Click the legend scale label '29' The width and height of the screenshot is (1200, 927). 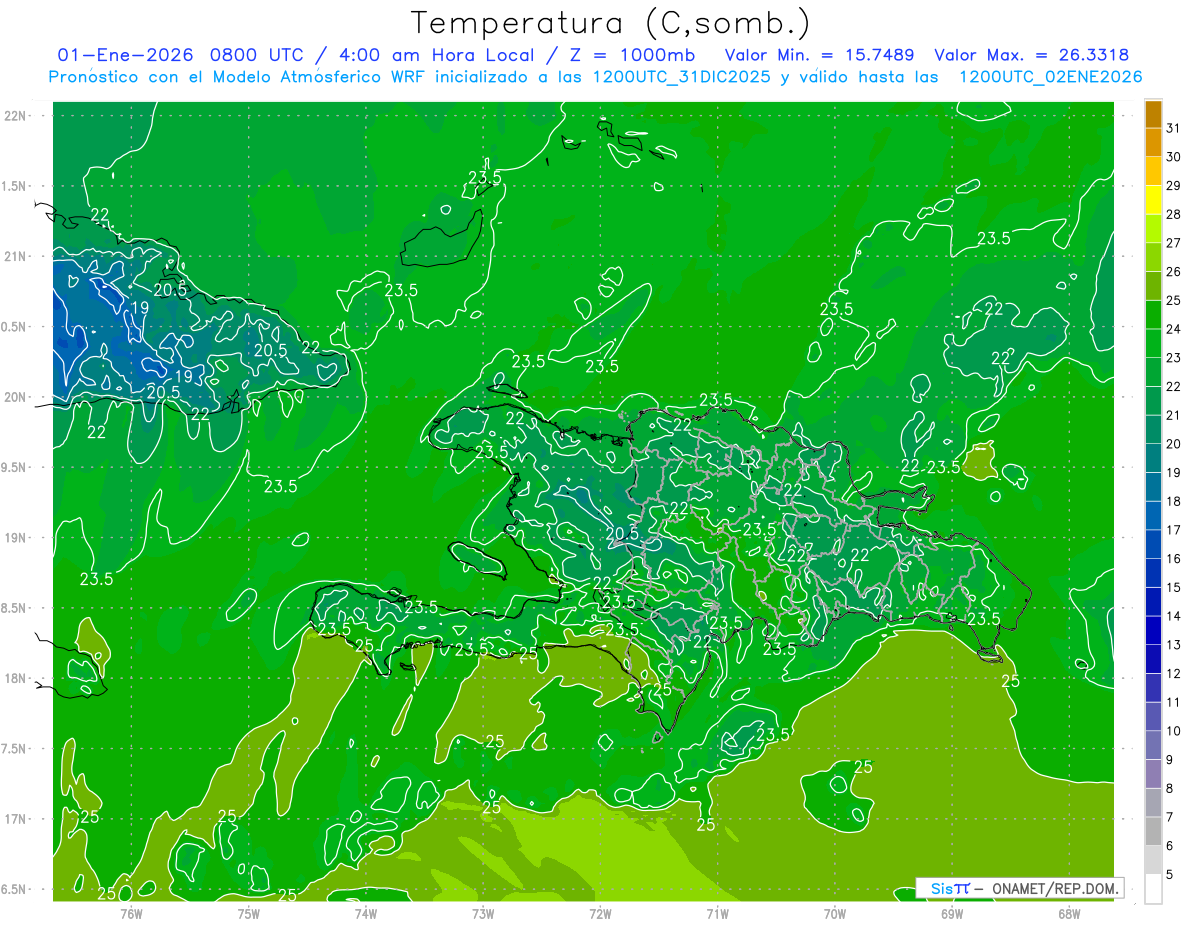(1173, 186)
